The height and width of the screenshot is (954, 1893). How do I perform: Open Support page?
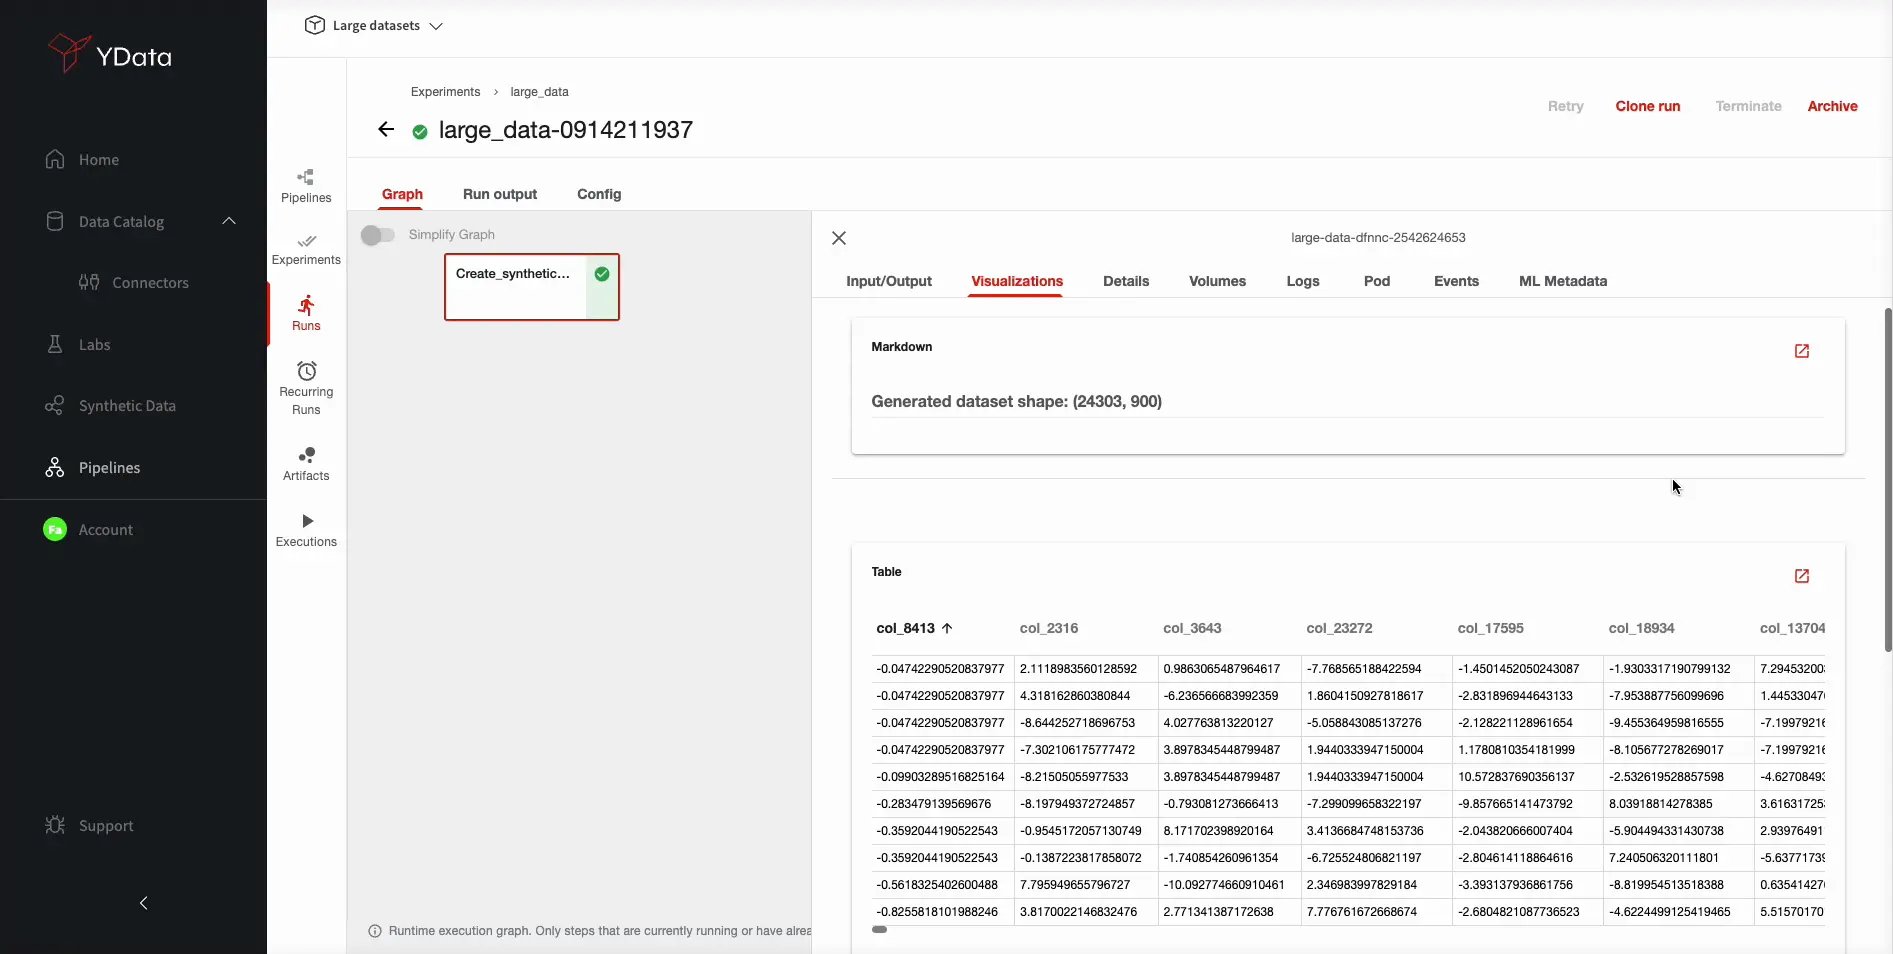[89, 826]
